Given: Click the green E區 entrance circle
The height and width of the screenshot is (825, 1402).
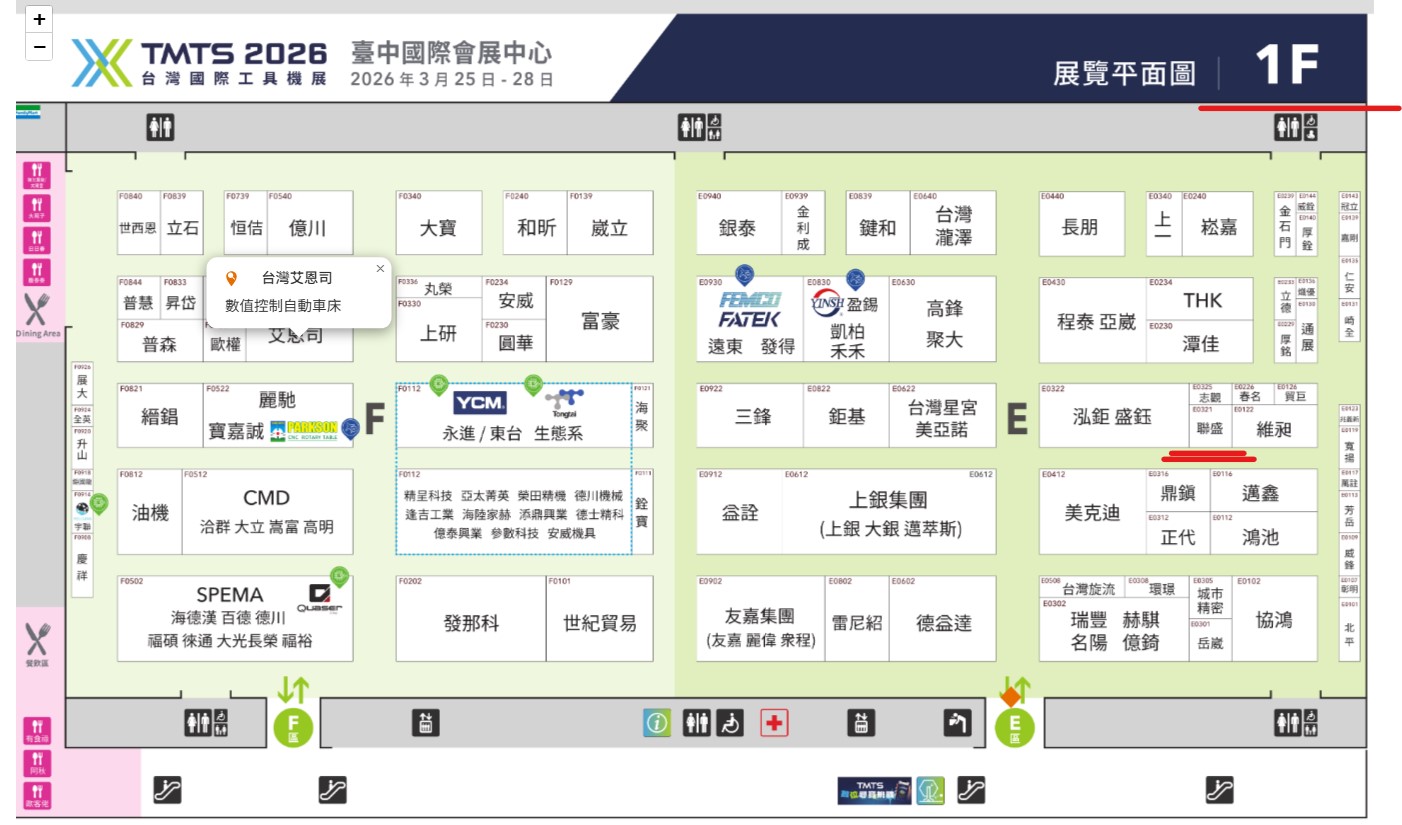Looking at the screenshot, I should point(1014,728).
